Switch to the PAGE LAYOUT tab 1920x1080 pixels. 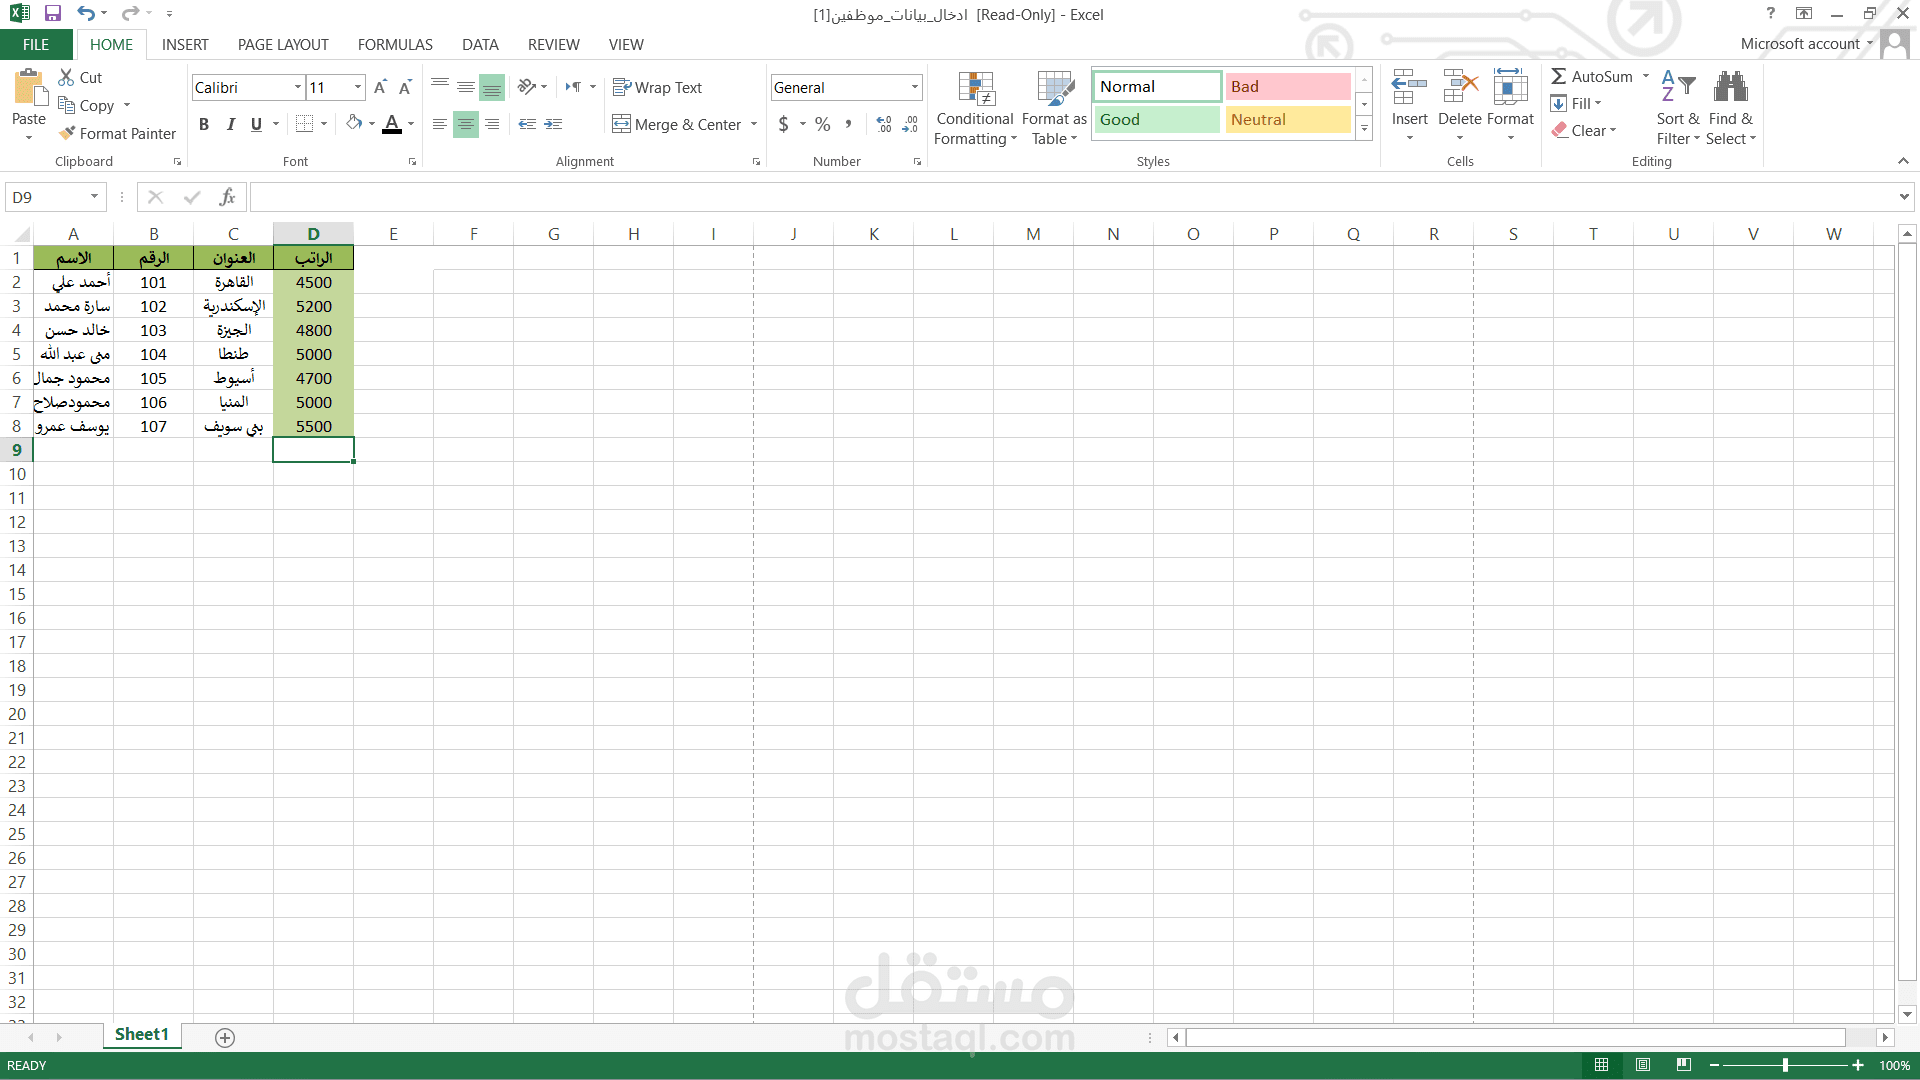pos(283,44)
